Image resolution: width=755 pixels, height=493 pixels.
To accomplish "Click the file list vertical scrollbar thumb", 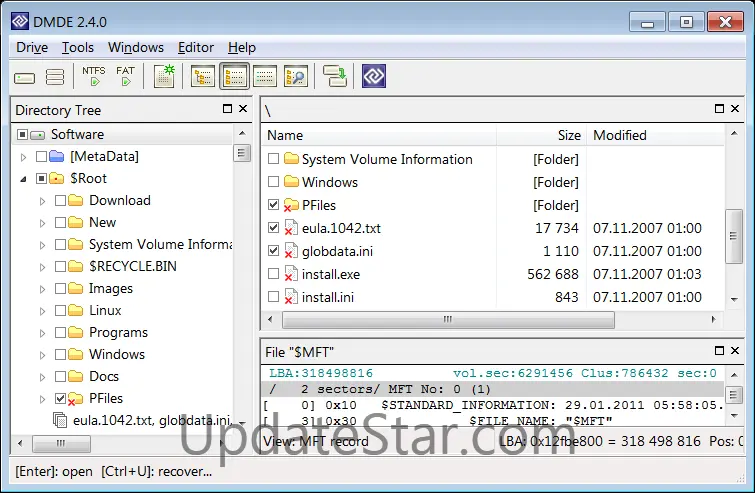I will (733, 236).
